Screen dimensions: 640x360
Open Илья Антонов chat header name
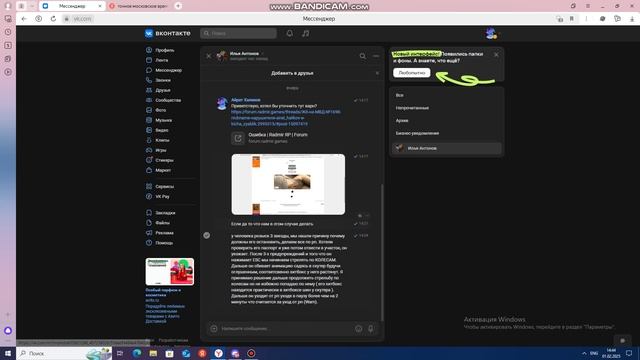click(244, 53)
